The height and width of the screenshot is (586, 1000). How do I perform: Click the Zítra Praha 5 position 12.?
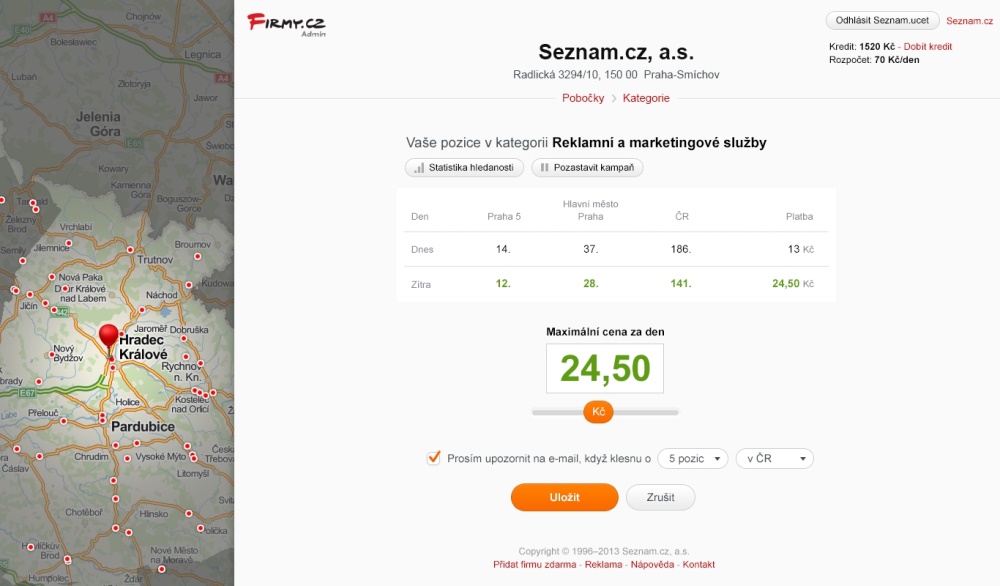tap(503, 284)
